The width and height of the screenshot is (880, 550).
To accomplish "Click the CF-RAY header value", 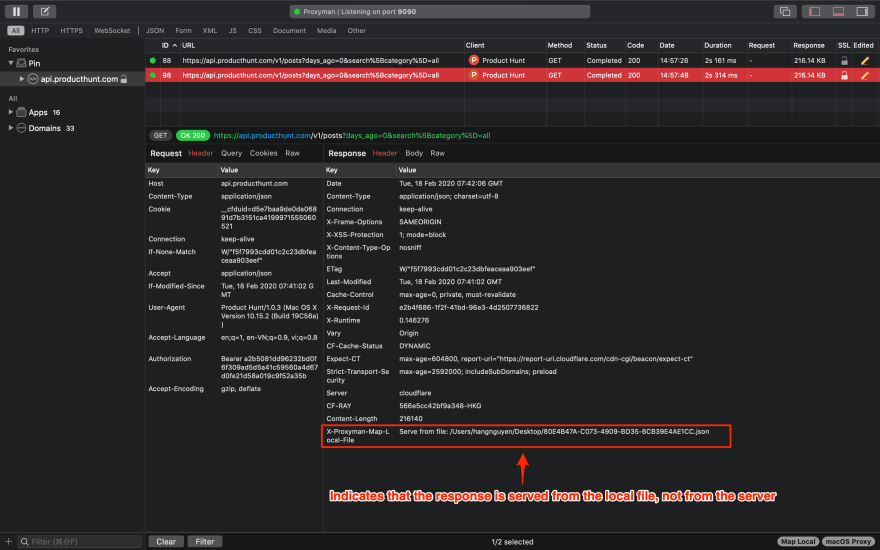I will click(440, 406).
